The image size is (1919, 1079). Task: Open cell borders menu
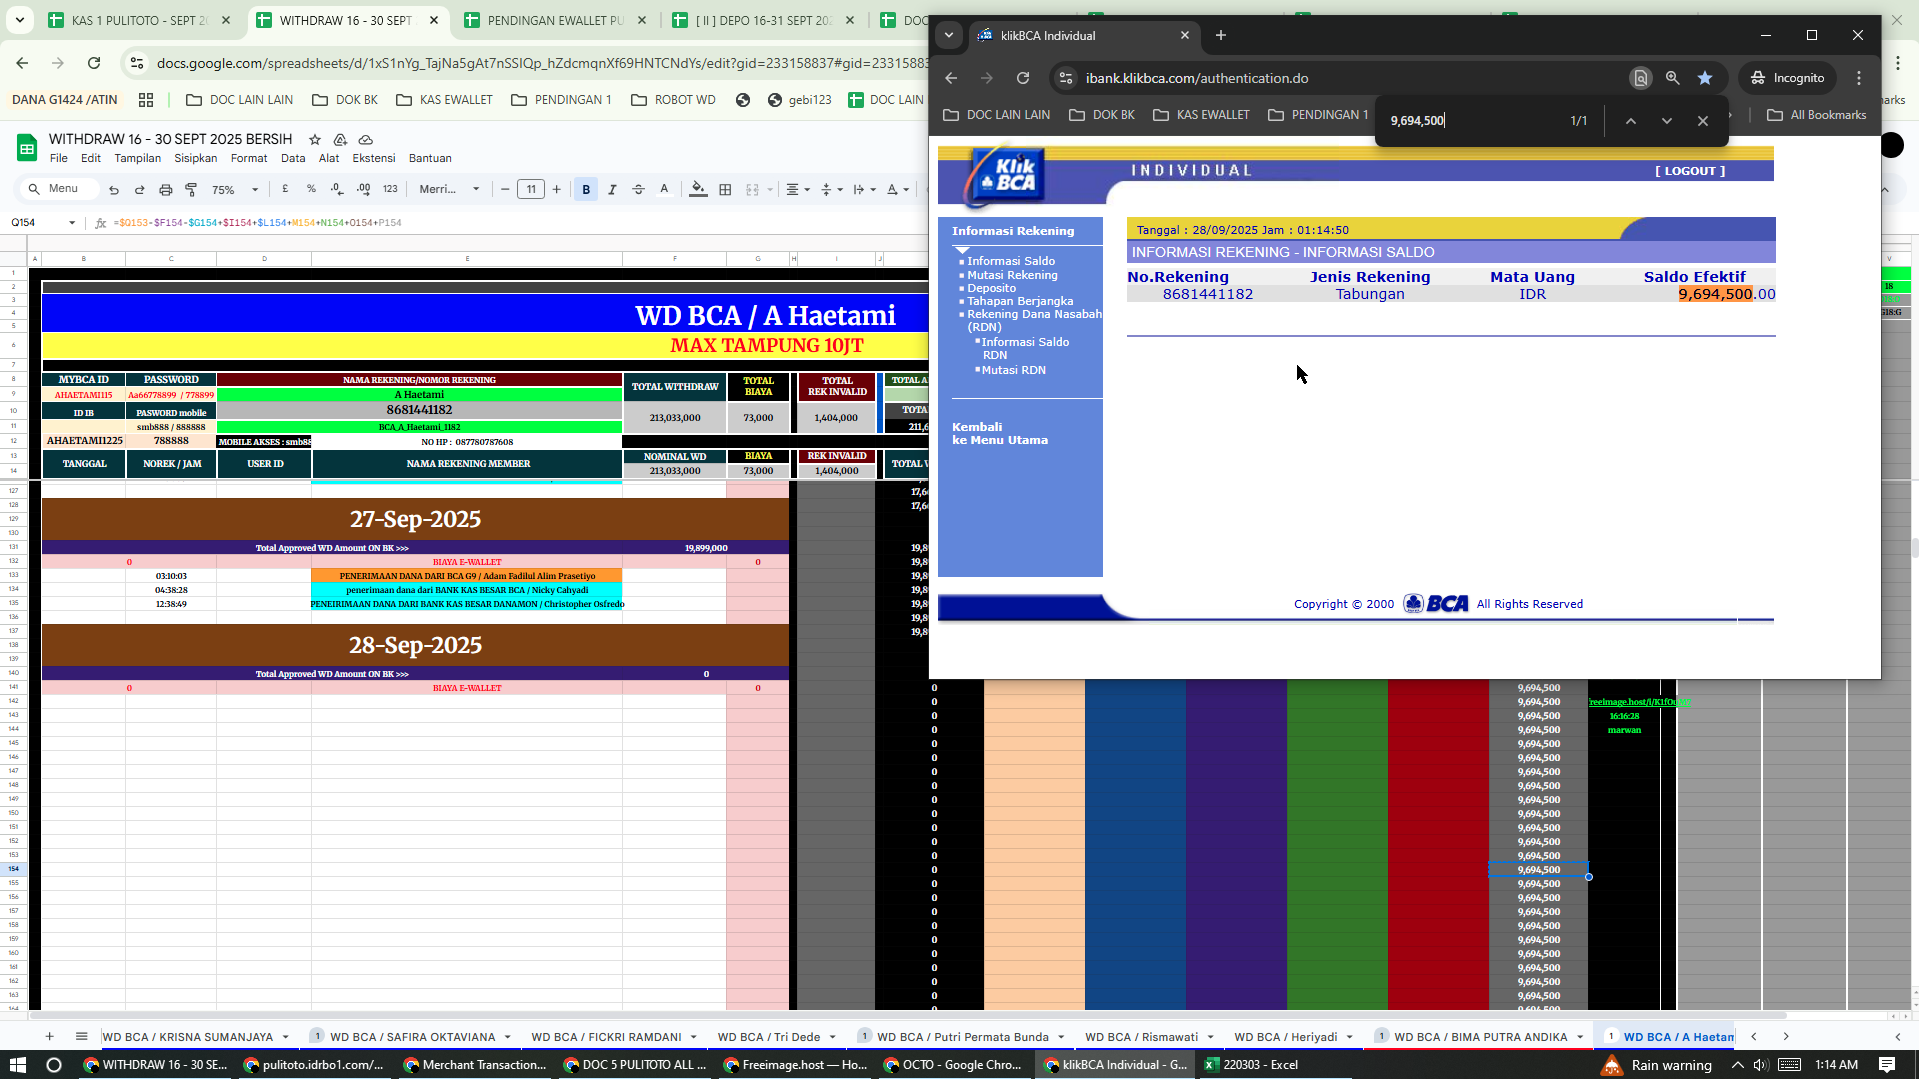[x=725, y=189]
